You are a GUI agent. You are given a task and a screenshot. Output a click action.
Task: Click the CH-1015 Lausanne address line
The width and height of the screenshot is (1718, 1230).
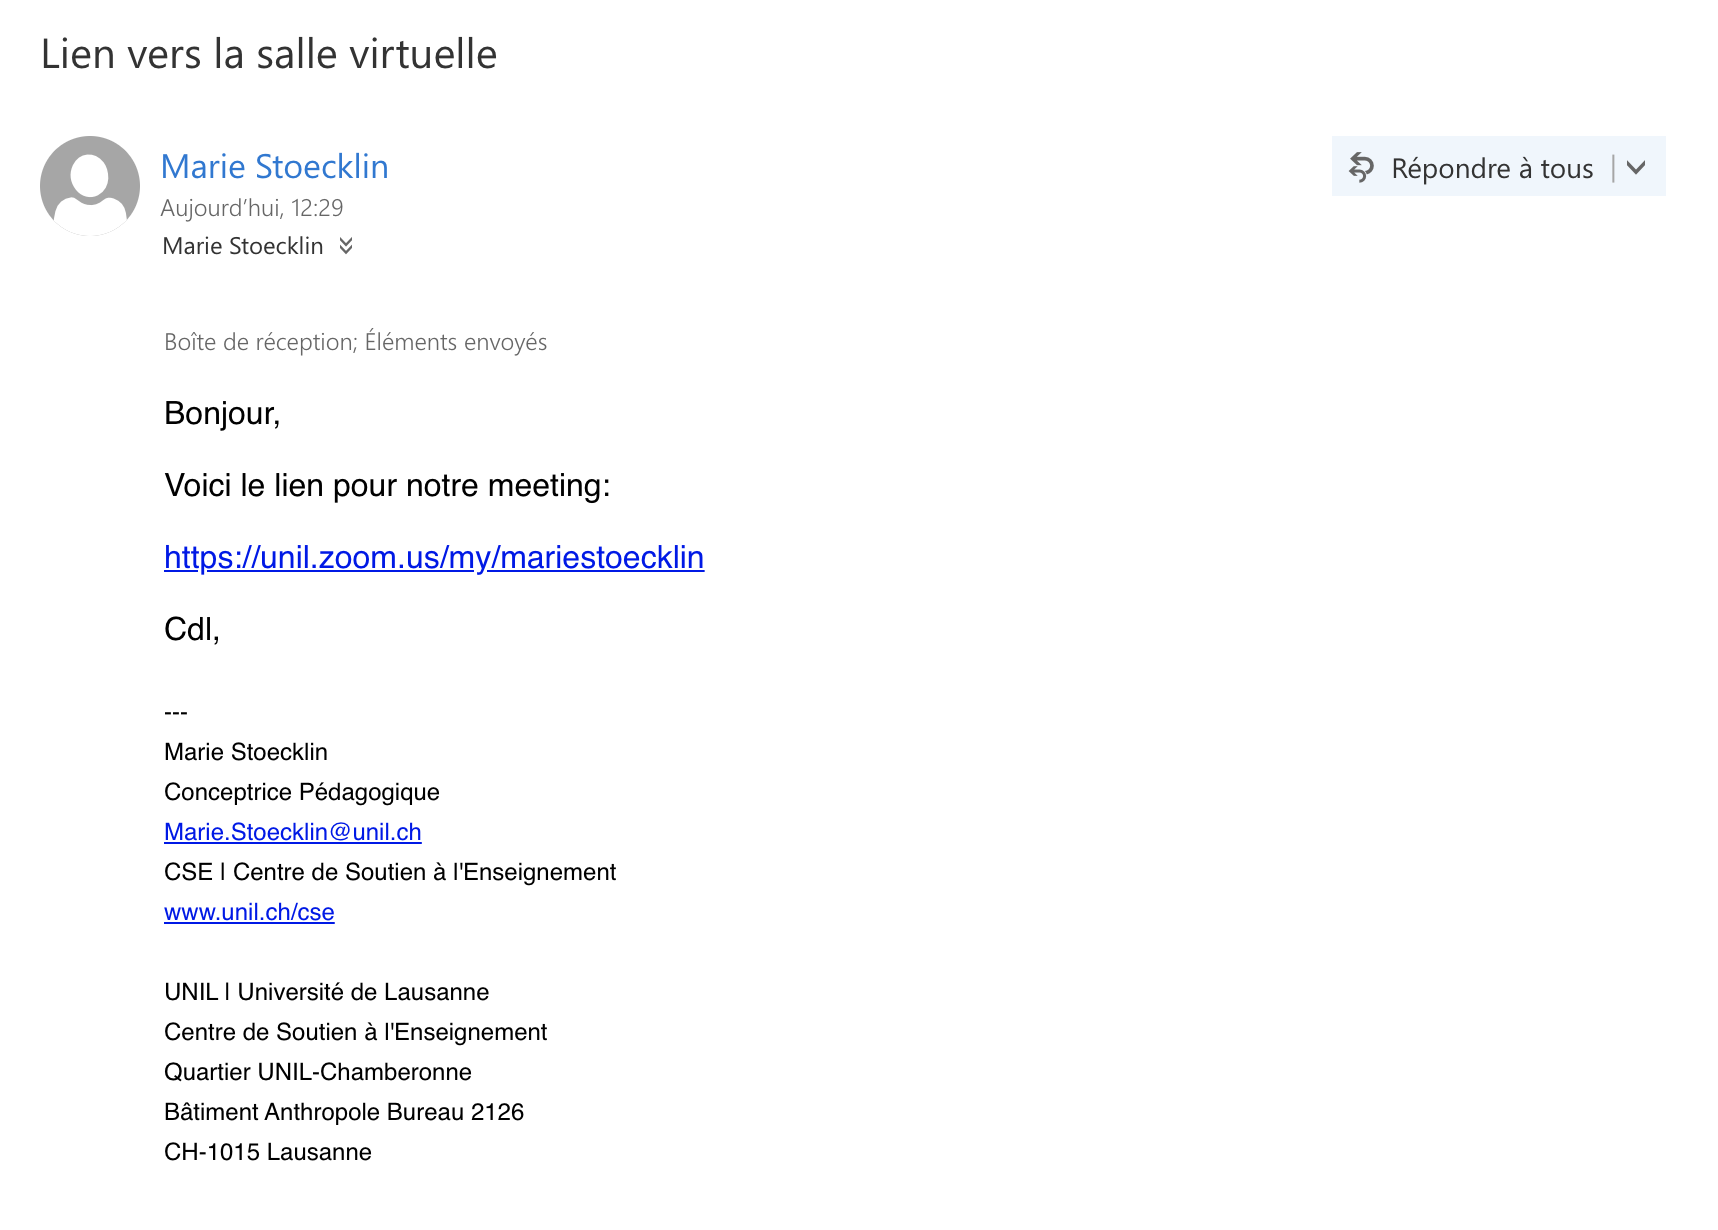click(x=267, y=1152)
